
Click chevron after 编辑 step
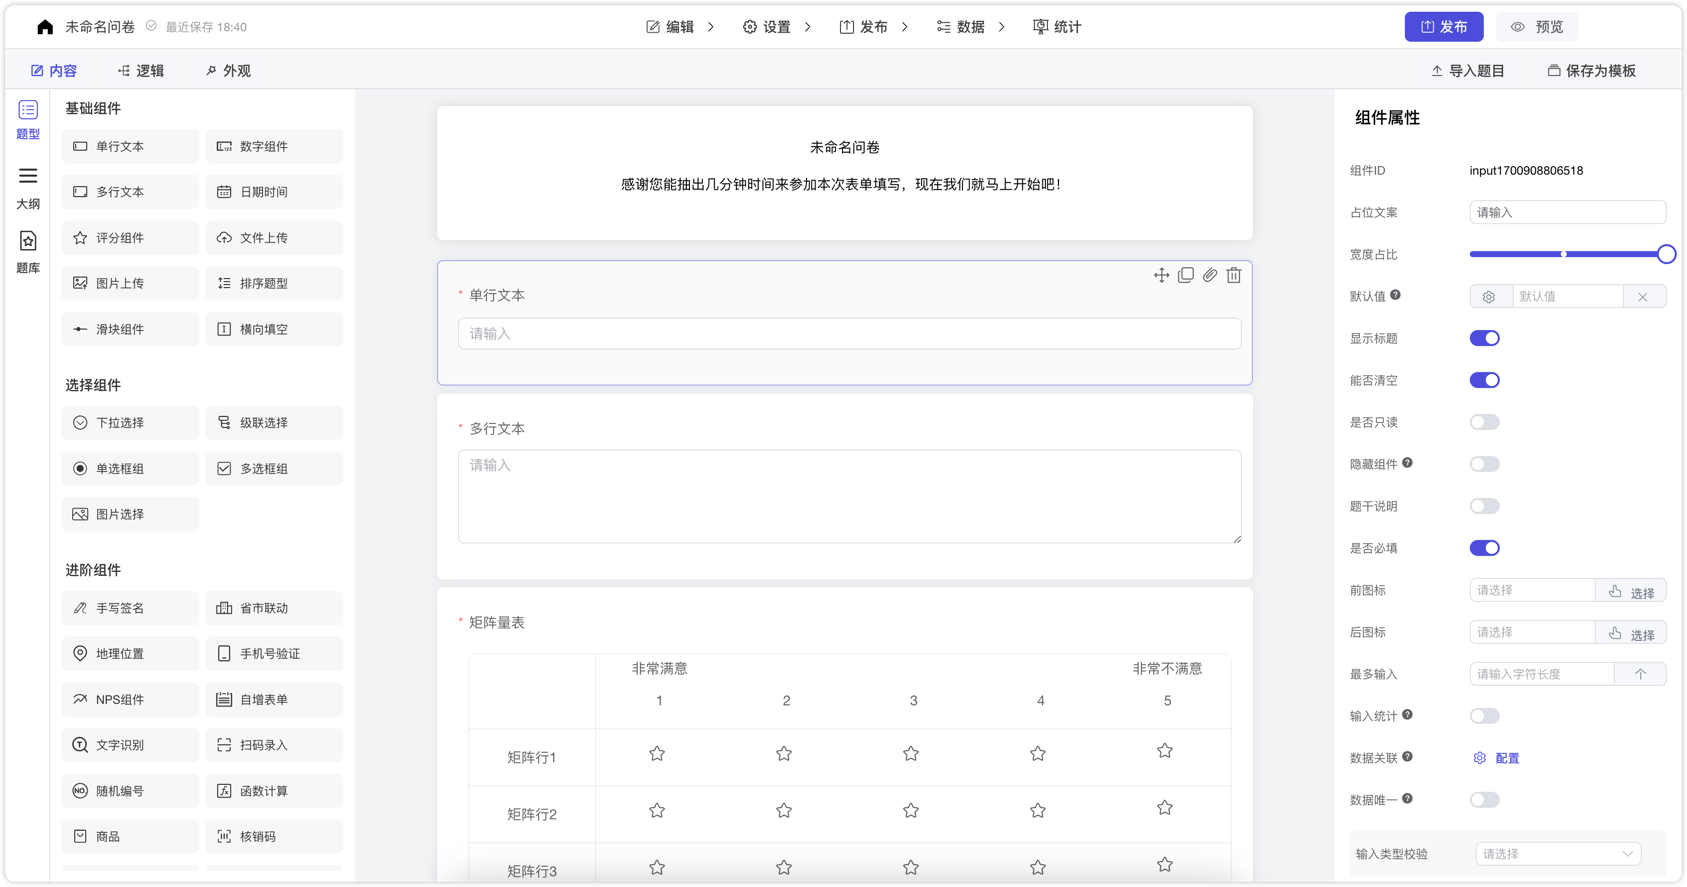[711, 27]
